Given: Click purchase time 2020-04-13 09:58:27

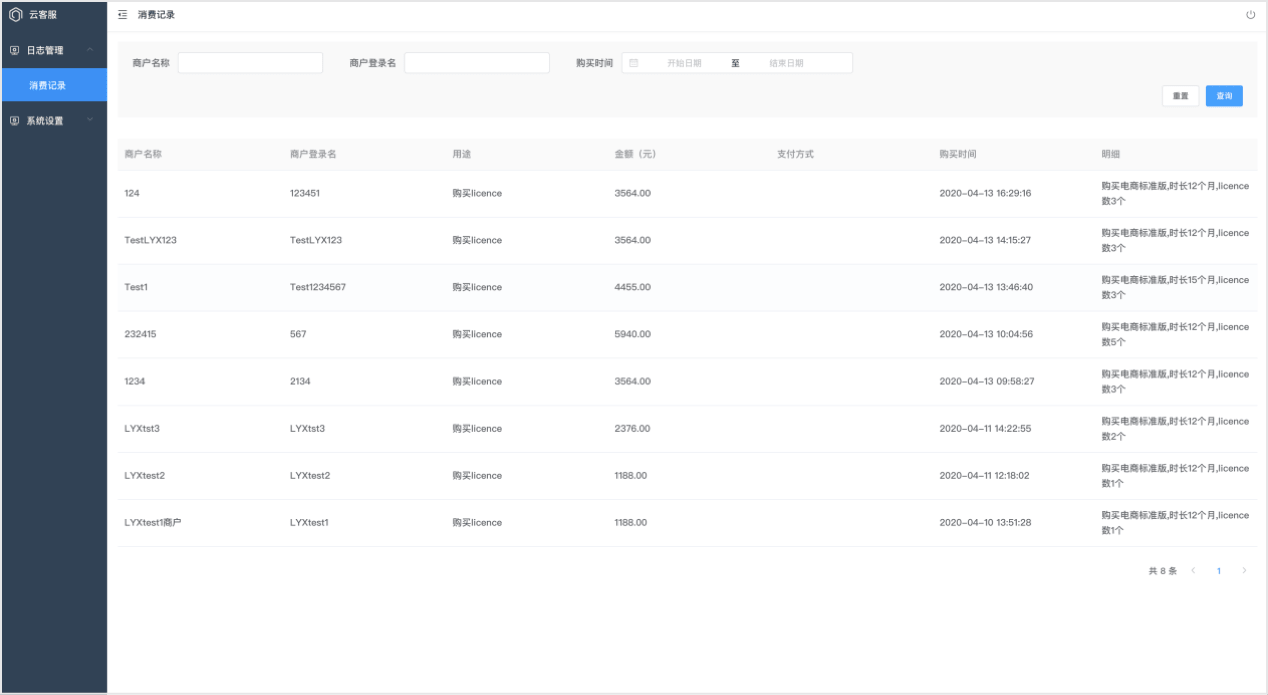Looking at the screenshot, I should tap(987, 381).
